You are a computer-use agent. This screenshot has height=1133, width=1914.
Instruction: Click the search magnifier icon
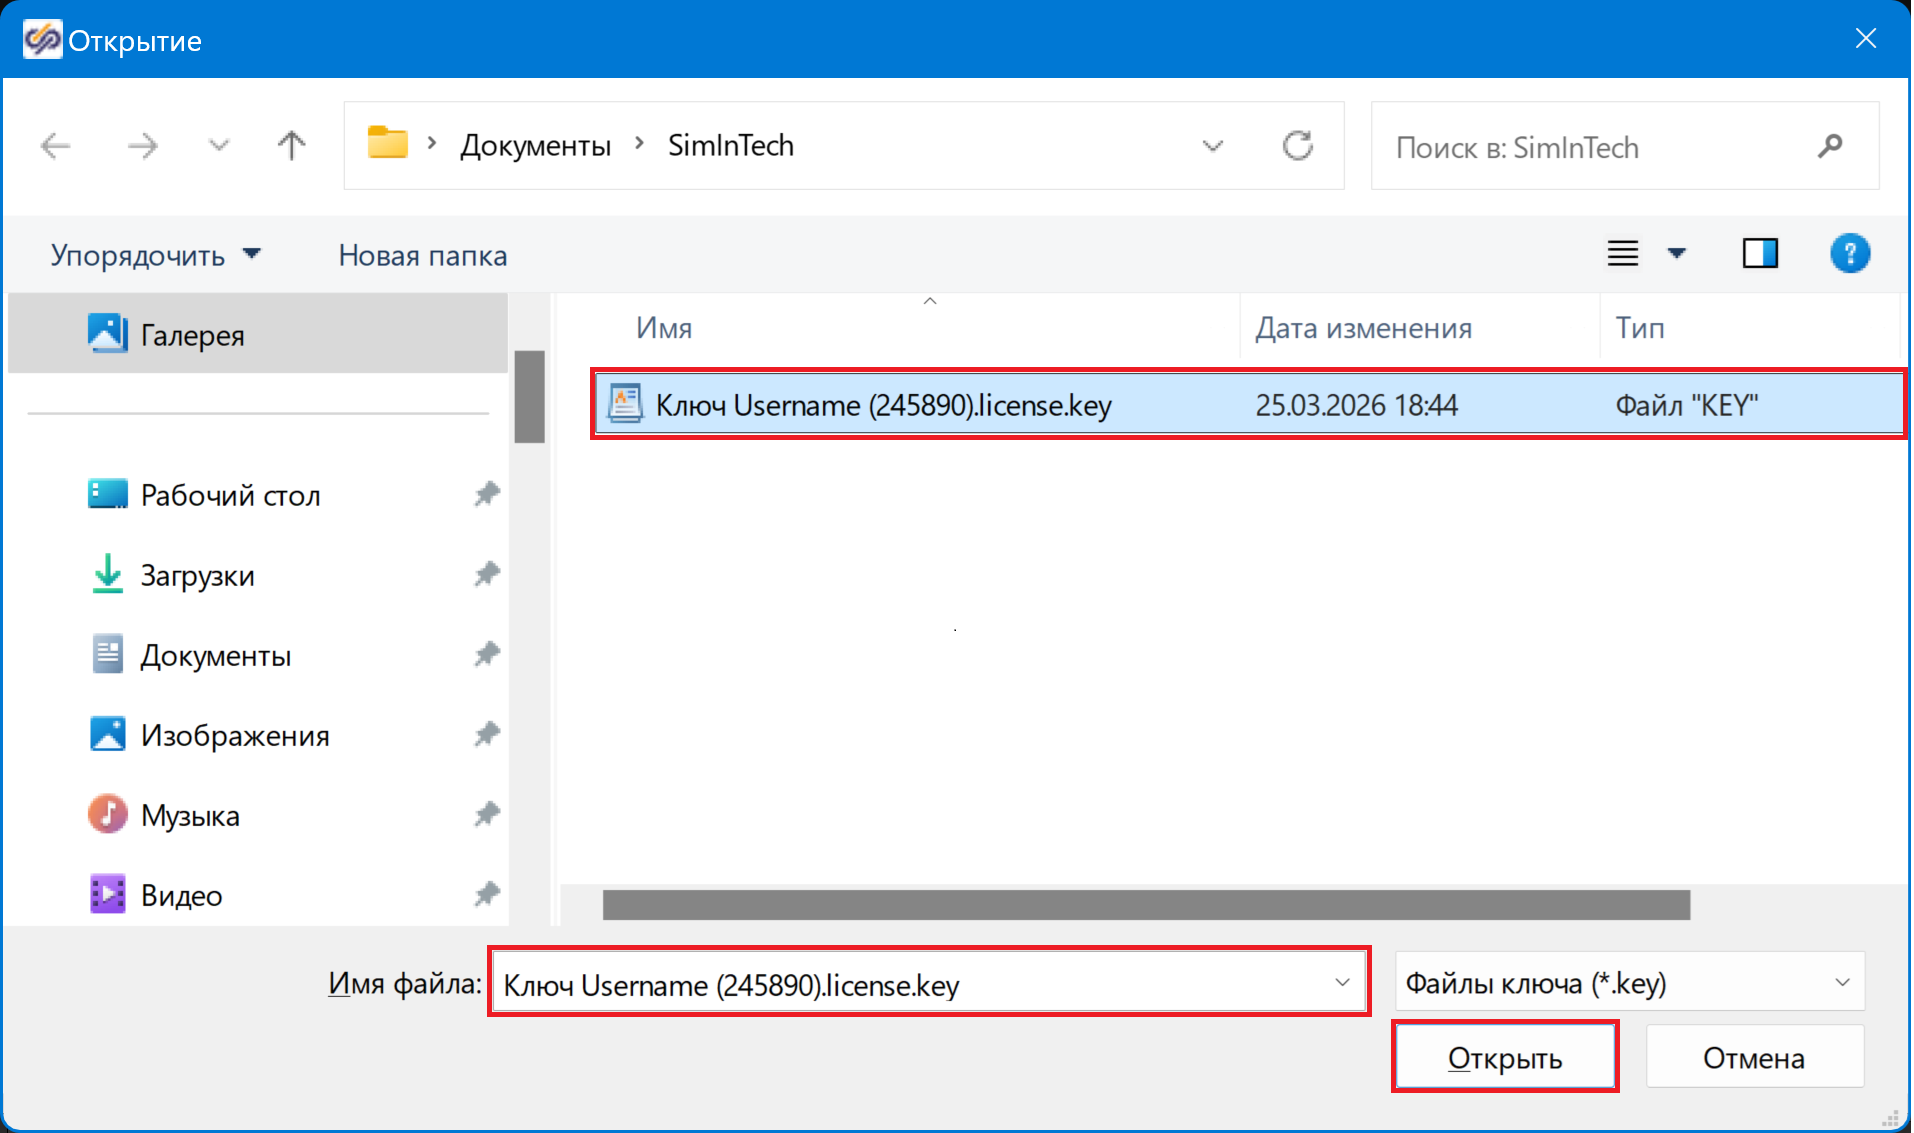coord(1829,147)
